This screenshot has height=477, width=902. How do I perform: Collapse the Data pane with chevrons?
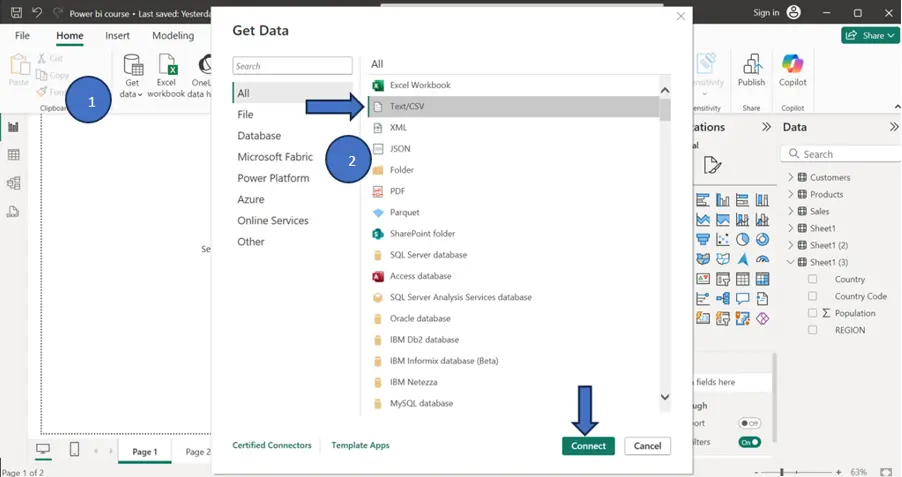click(893, 127)
